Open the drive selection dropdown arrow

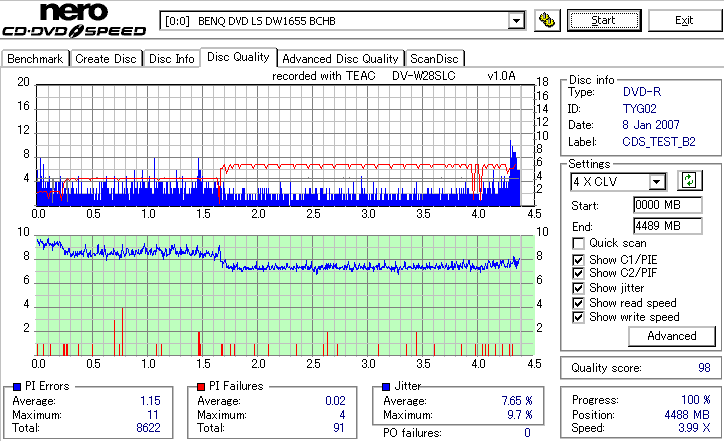point(516,21)
